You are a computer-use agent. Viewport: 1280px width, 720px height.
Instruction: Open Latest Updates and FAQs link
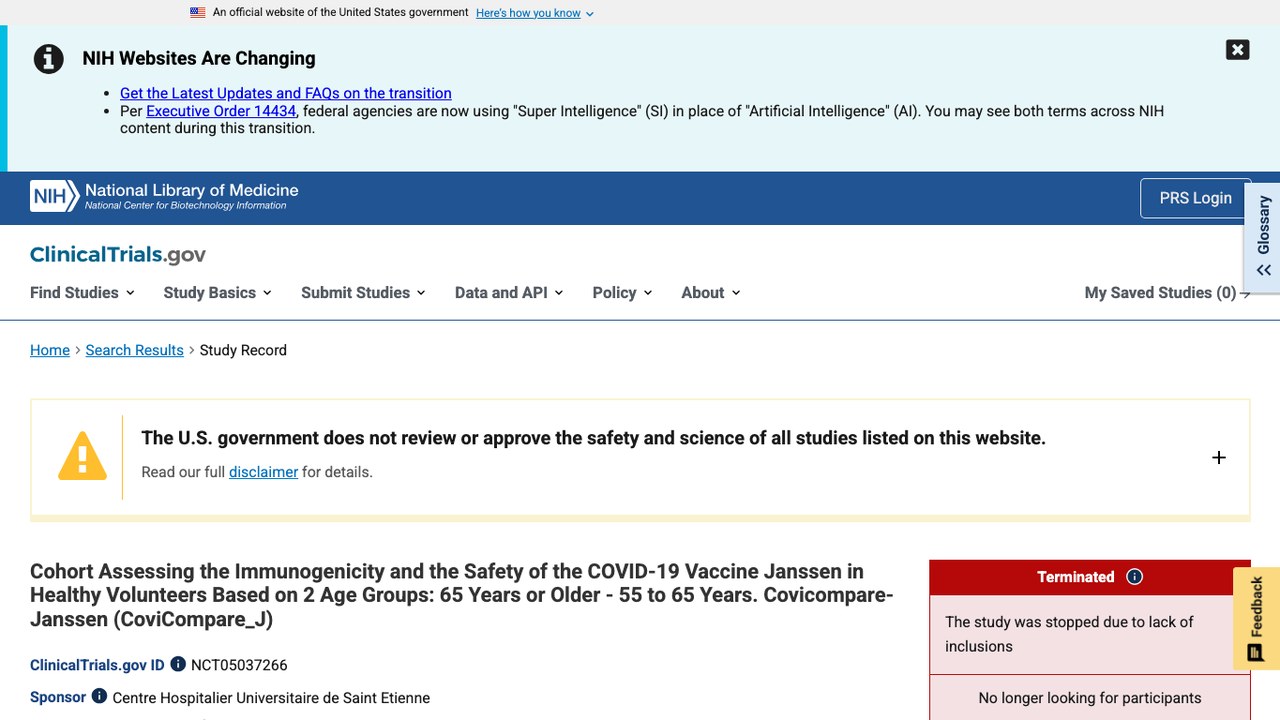click(286, 93)
